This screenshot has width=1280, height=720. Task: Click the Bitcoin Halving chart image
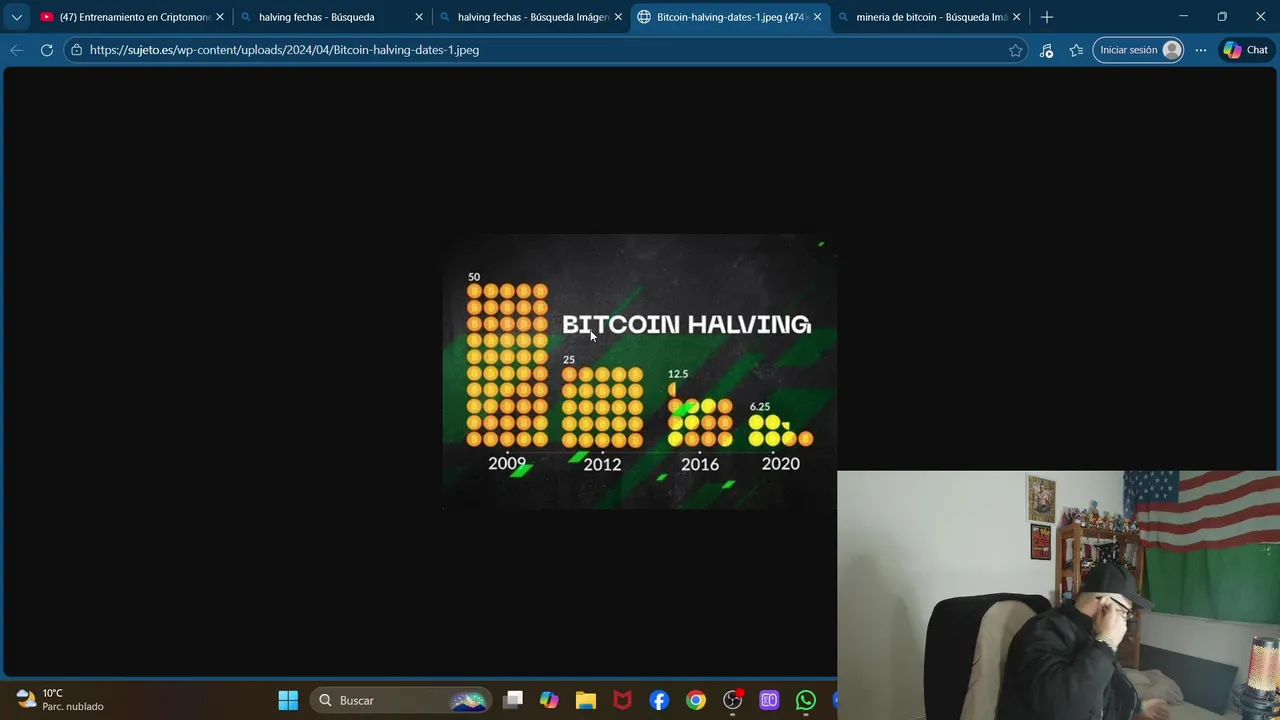click(640, 372)
